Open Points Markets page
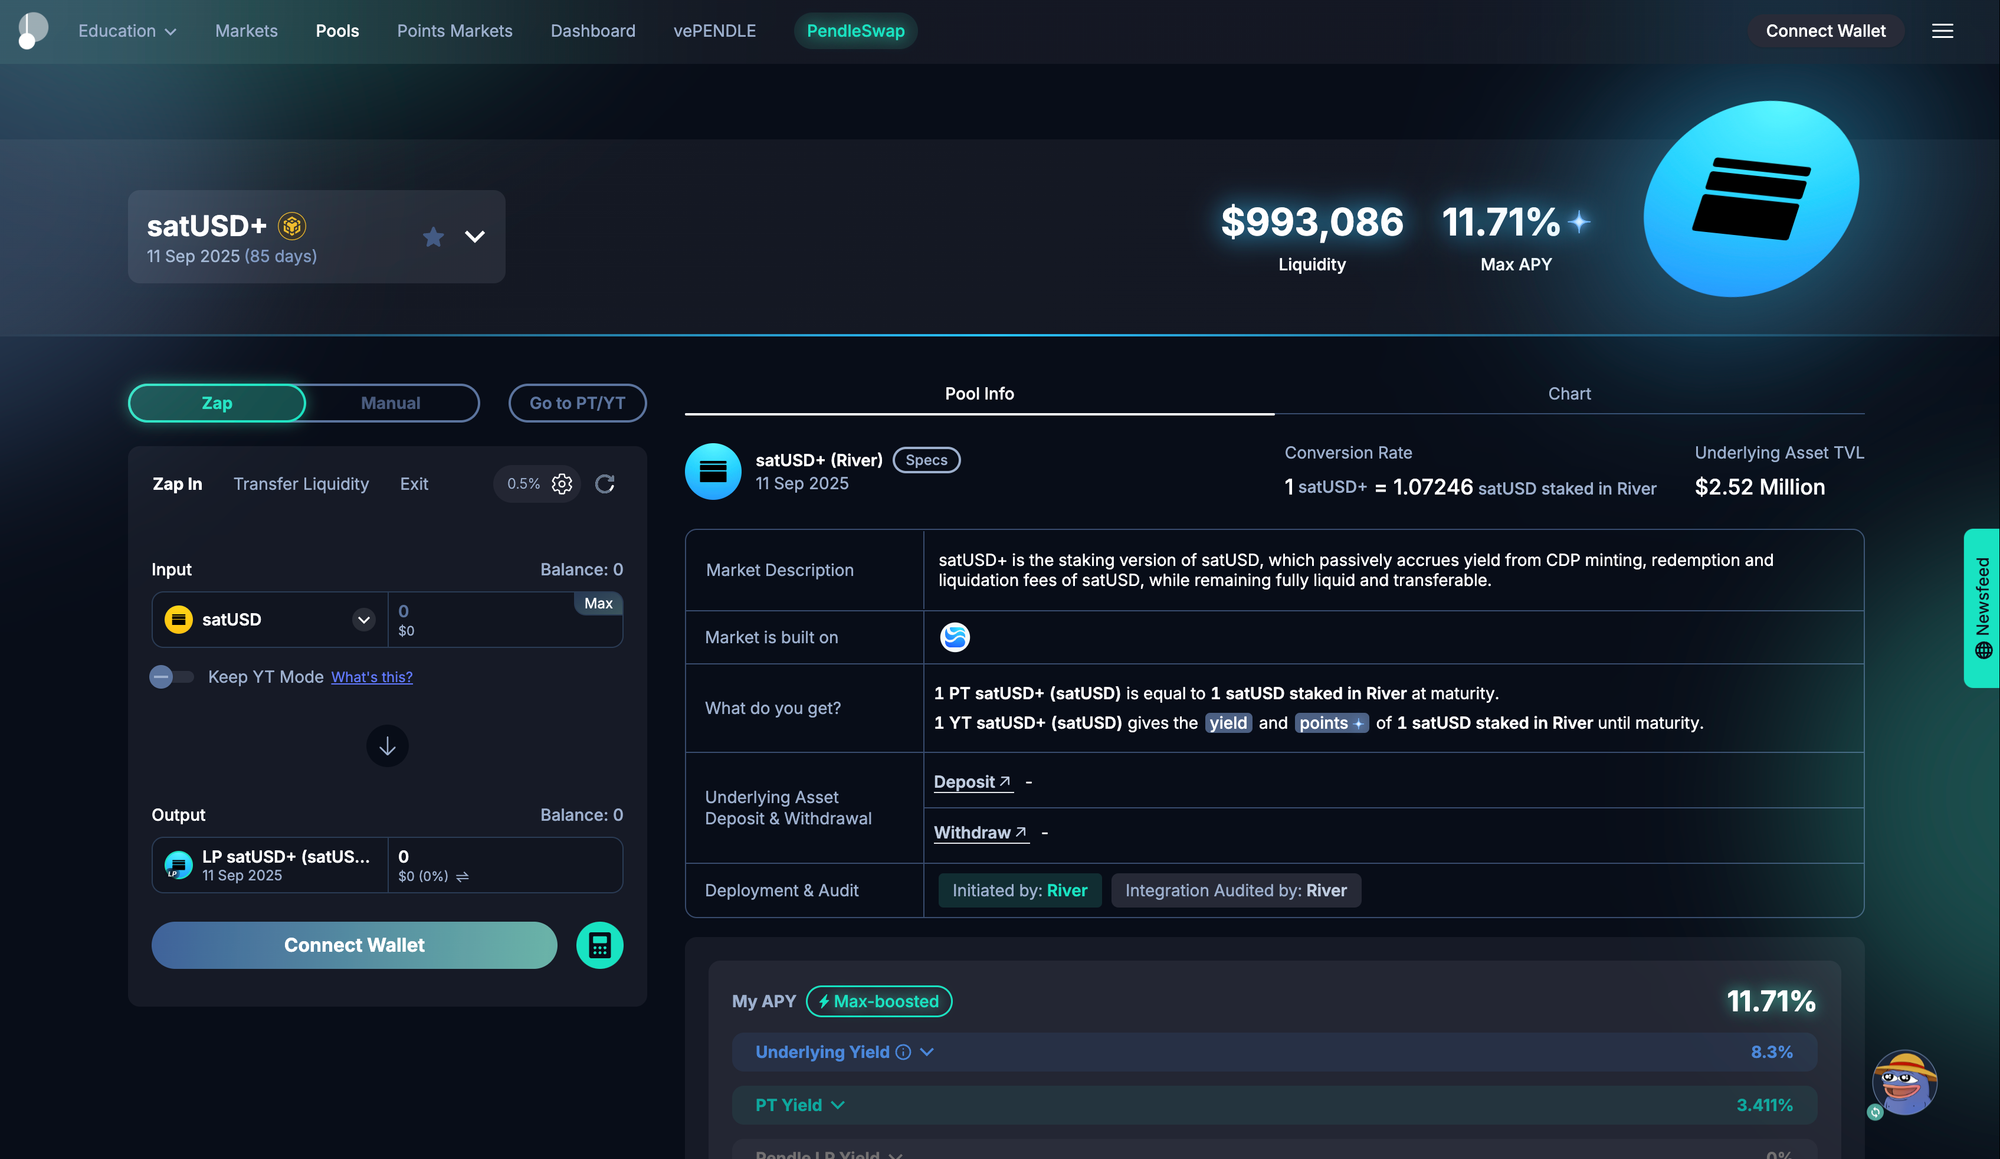Viewport: 2000px width, 1159px height. point(454,31)
